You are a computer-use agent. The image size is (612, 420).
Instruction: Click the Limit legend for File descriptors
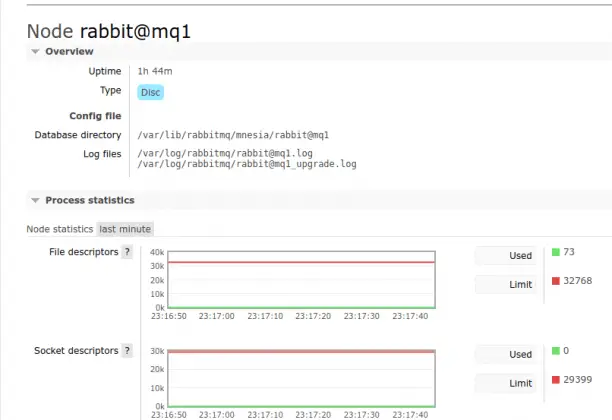pos(506,285)
